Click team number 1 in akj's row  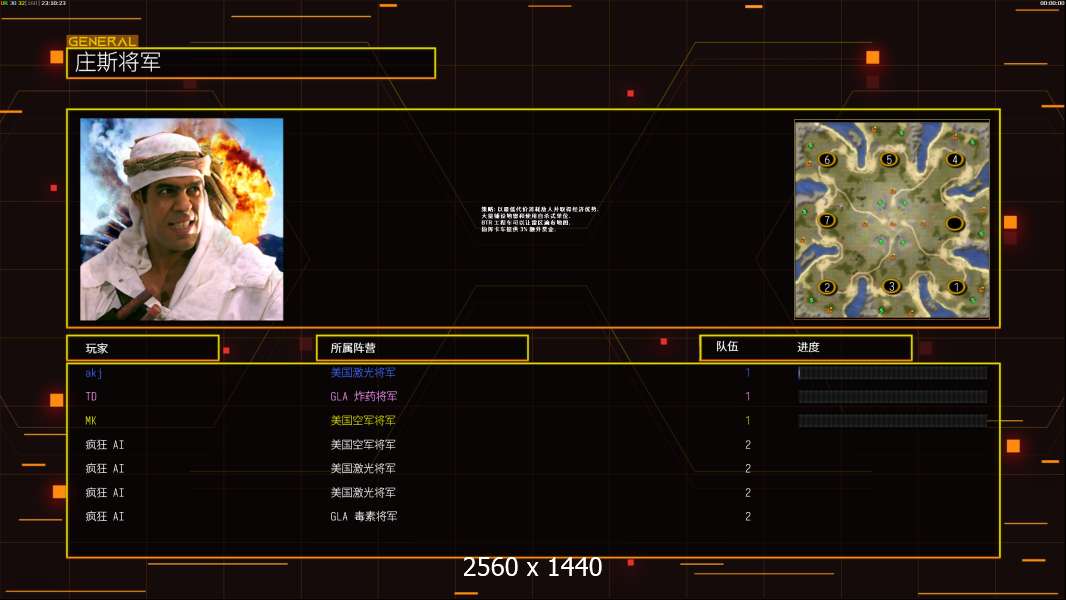[748, 372]
